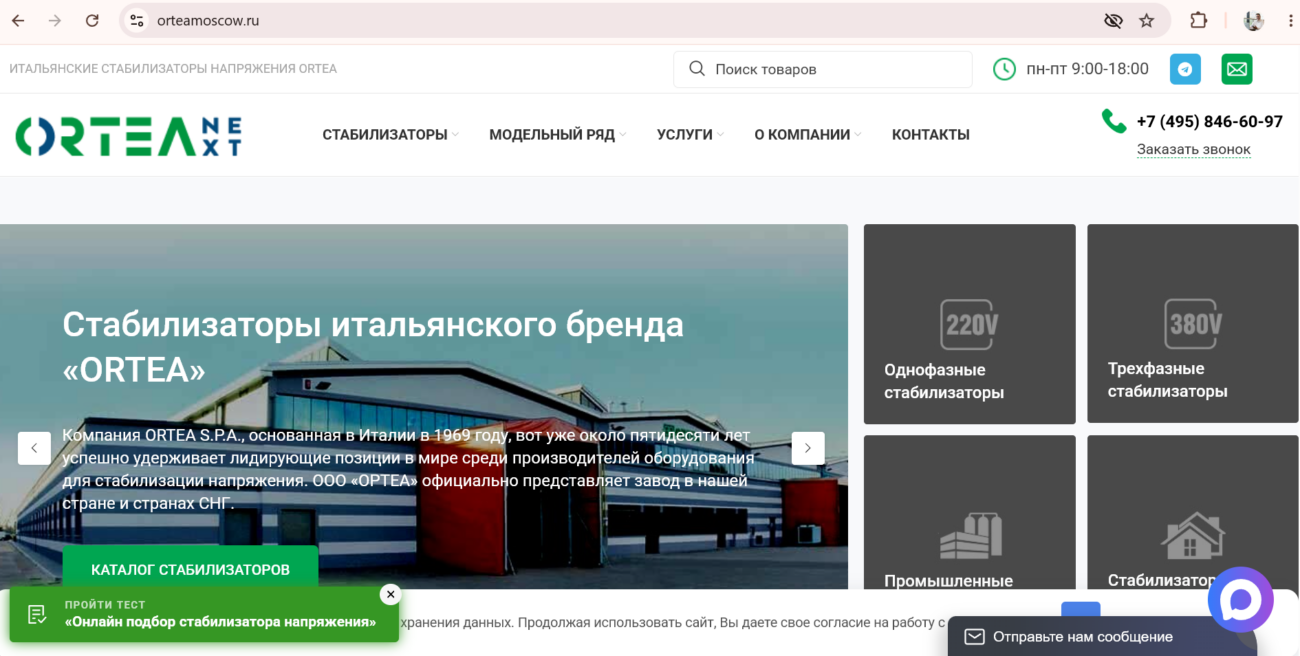
Task: Click the Поиск товаров search field
Action: click(823, 70)
